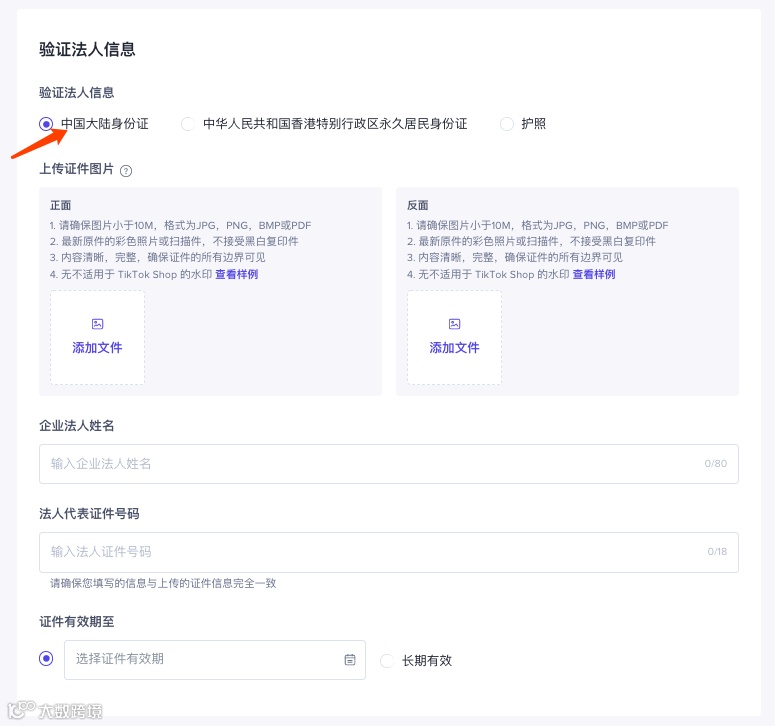Screen dimensions: 775x726
Task: Click the 0/18 counter in the ID number field
Action: (x=717, y=552)
